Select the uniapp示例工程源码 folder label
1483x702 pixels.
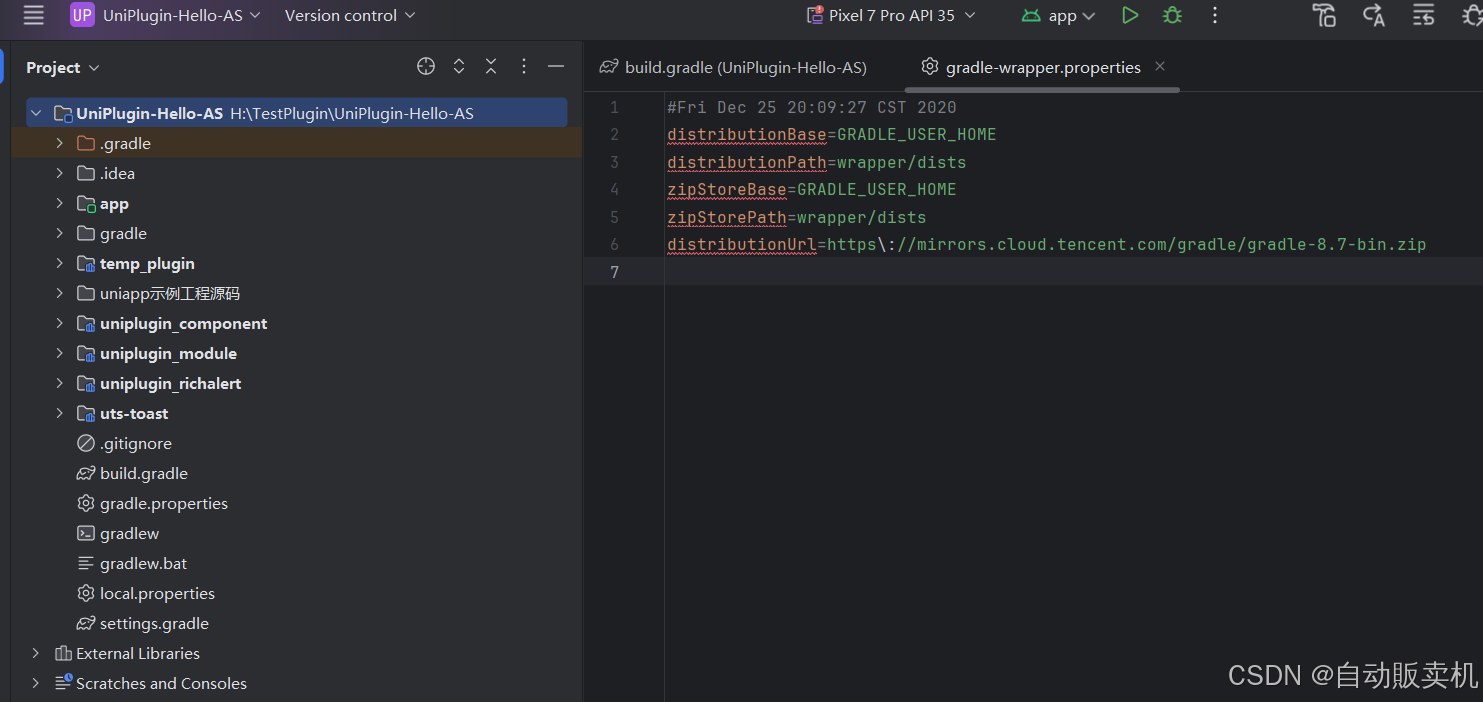[x=170, y=293]
